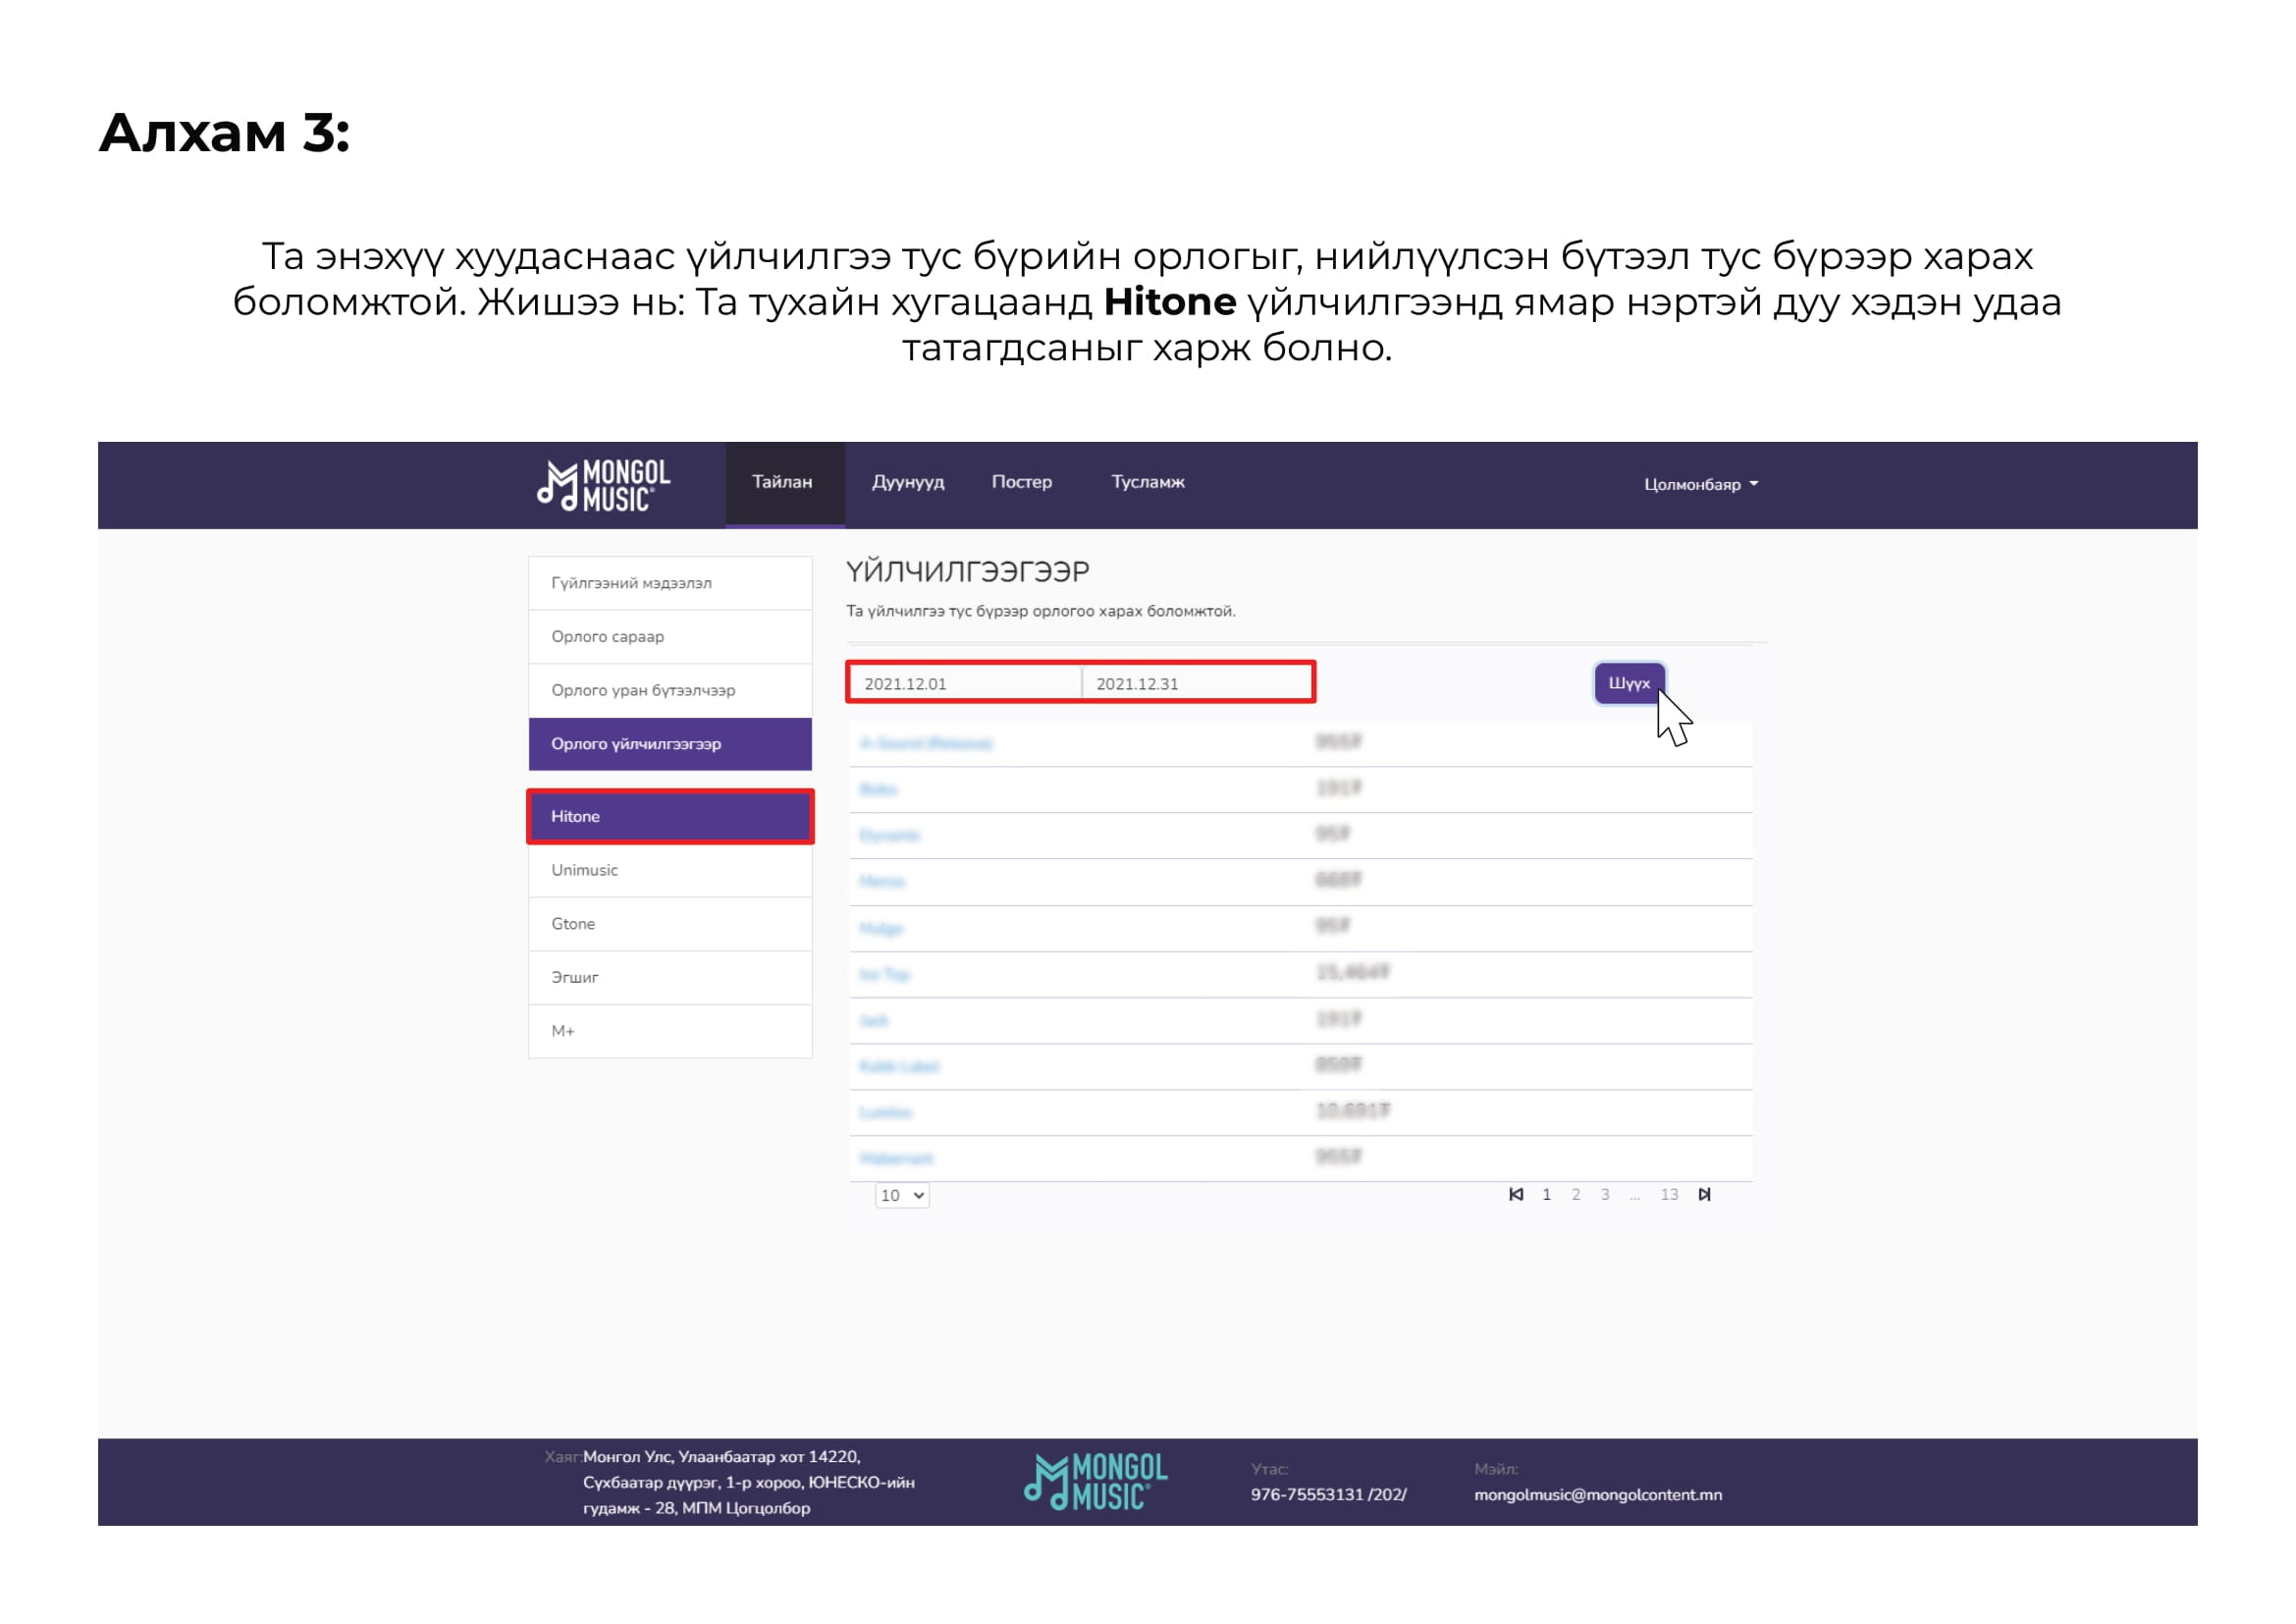Choose the Unimusic service
Screen dimensions: 2296x1624
click(x=670, y=871)
